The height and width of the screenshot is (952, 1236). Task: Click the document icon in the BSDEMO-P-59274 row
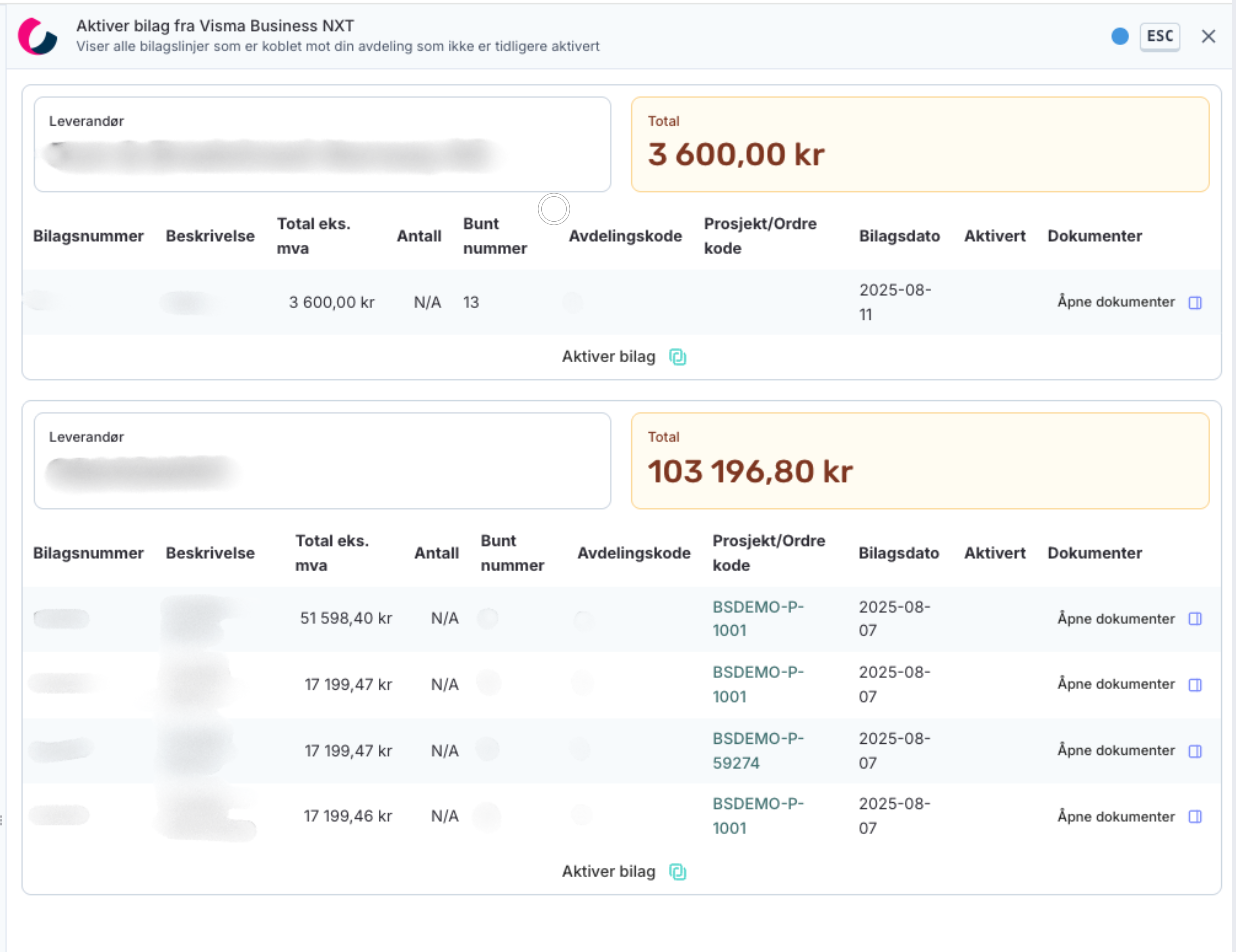[x=1194, y=751]
